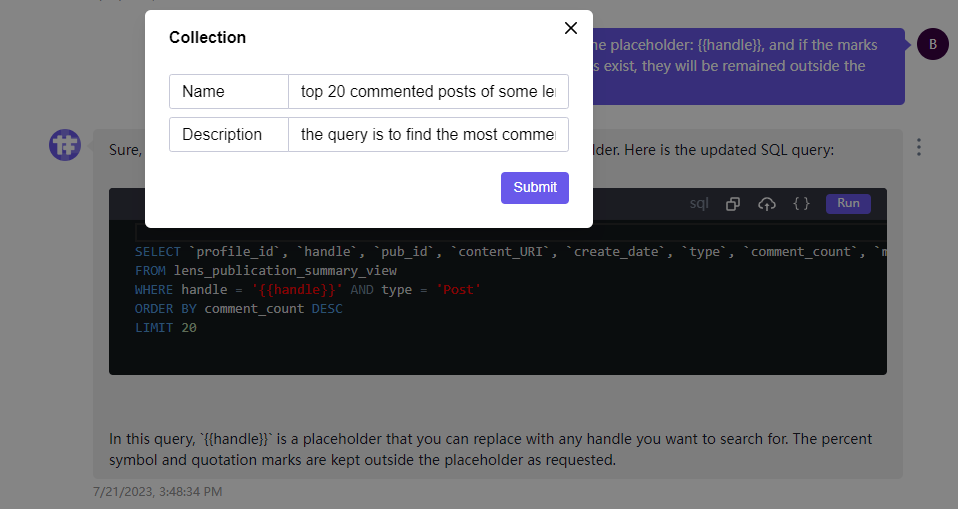This screenshot has height=509, width=958.
Task: Click the user avatar labeled B
Action: [x=932, y=44]
